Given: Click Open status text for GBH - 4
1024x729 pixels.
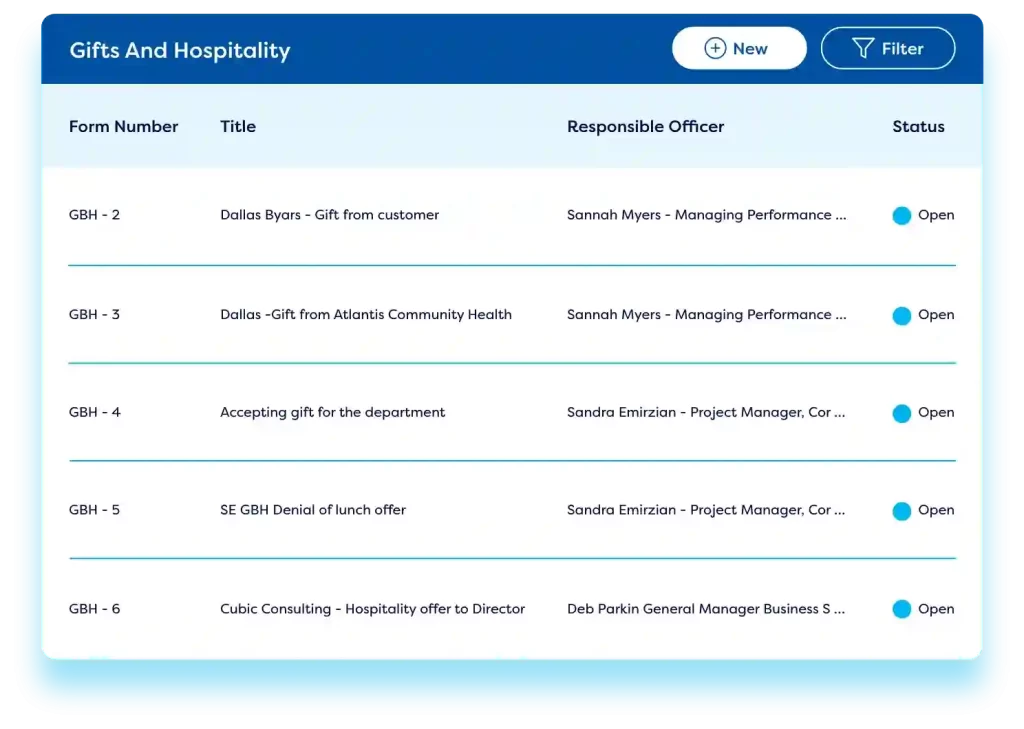Looking at the screenshot, I should click(936, 413).
